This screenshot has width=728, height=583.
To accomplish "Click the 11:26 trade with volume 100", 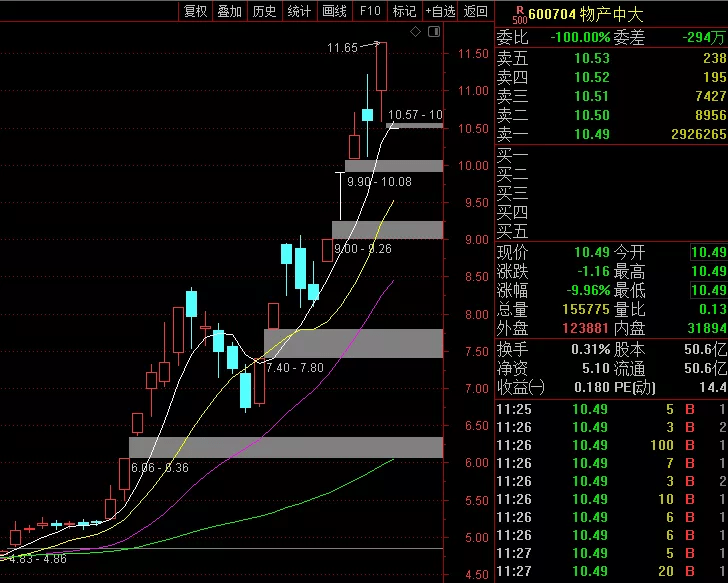I will (x=611, y=445).
